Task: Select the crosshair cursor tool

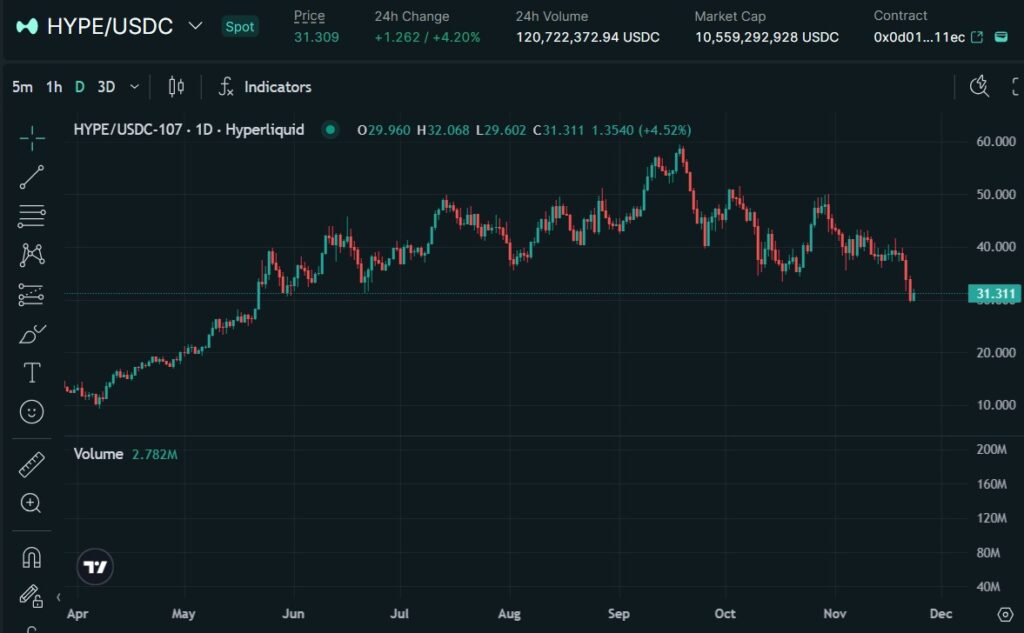Action: click(x=32, y=139)
